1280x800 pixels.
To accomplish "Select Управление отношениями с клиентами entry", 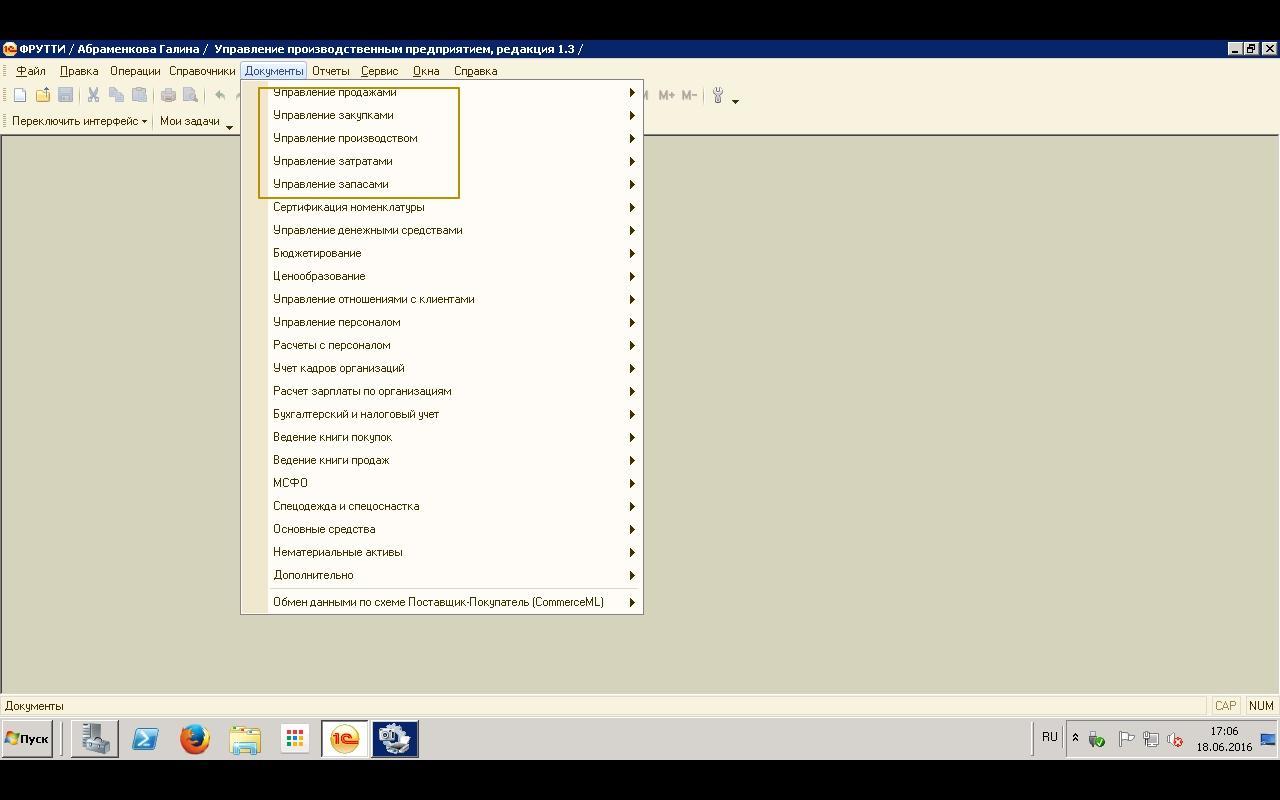I will [x=442, y=299].
